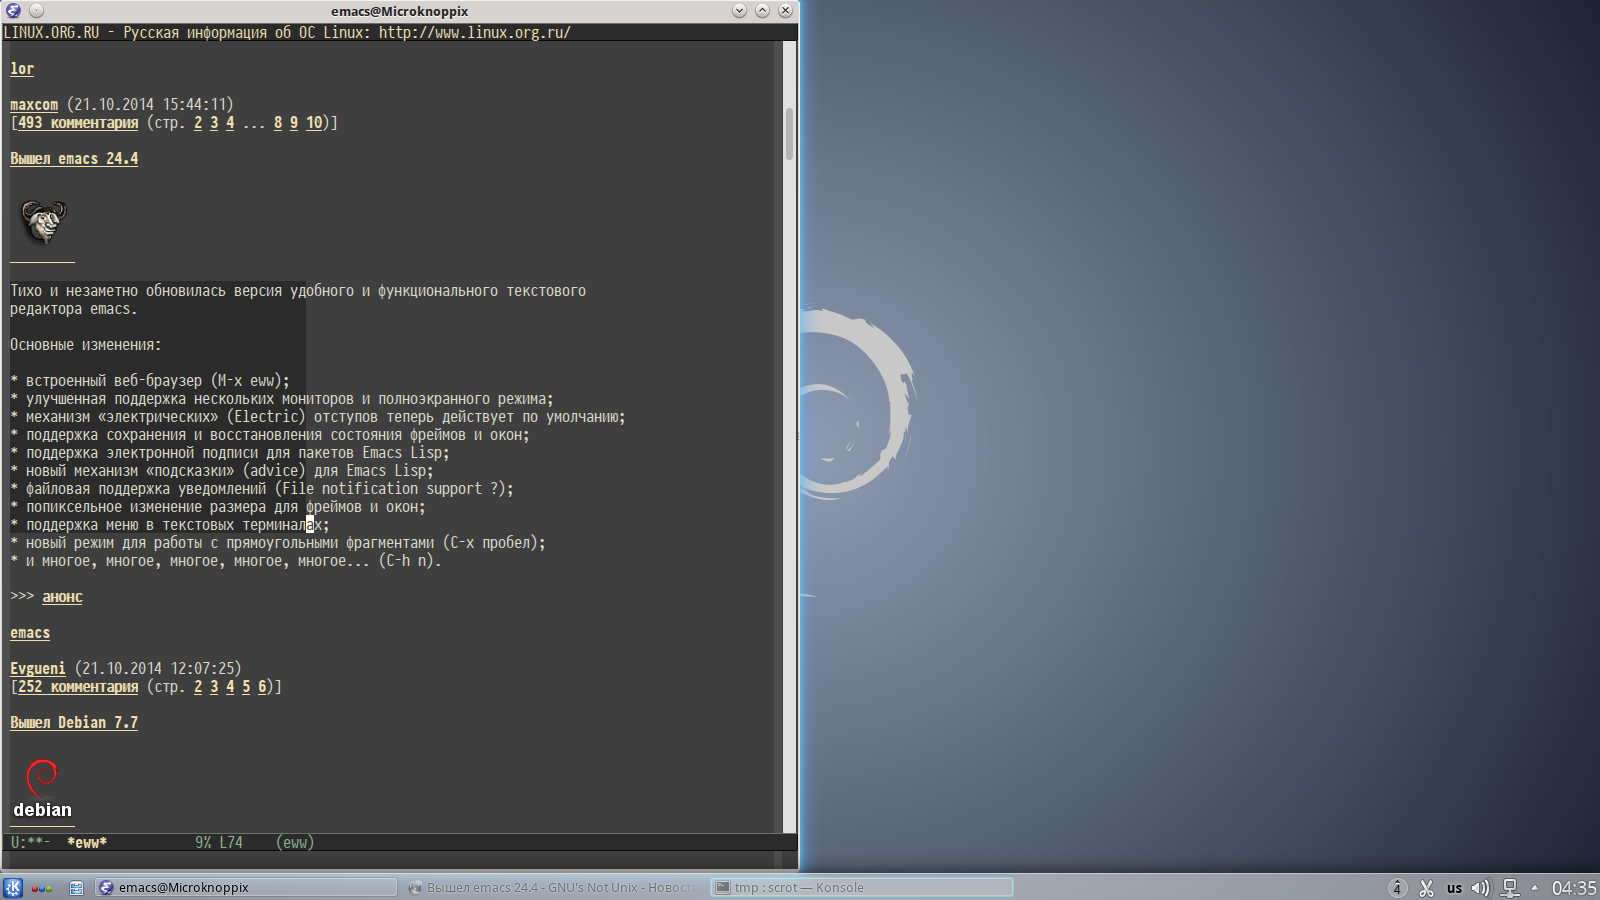
Task: Click the 'U:**-' buffer status in mode line
Action: [x=30, y=842]
